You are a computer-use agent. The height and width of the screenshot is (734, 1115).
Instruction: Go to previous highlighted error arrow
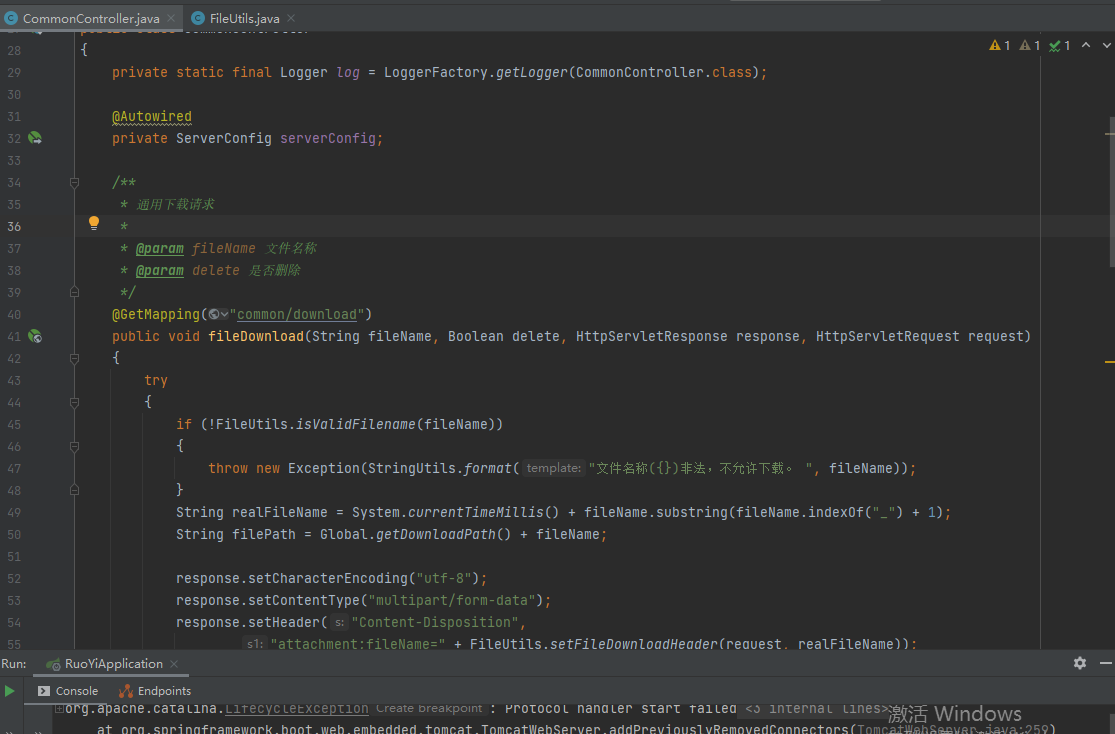tap(1086, 45)
